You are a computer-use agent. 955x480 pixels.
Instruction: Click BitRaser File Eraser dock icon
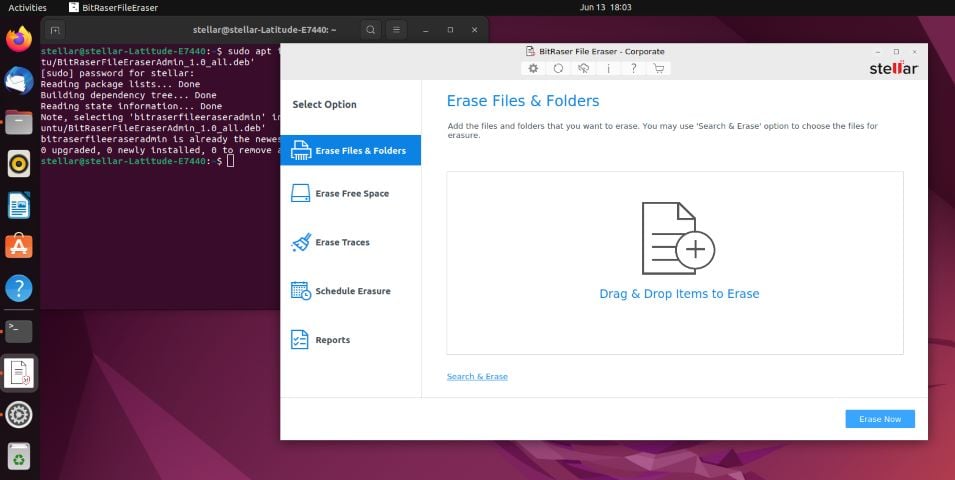(19, 373)
